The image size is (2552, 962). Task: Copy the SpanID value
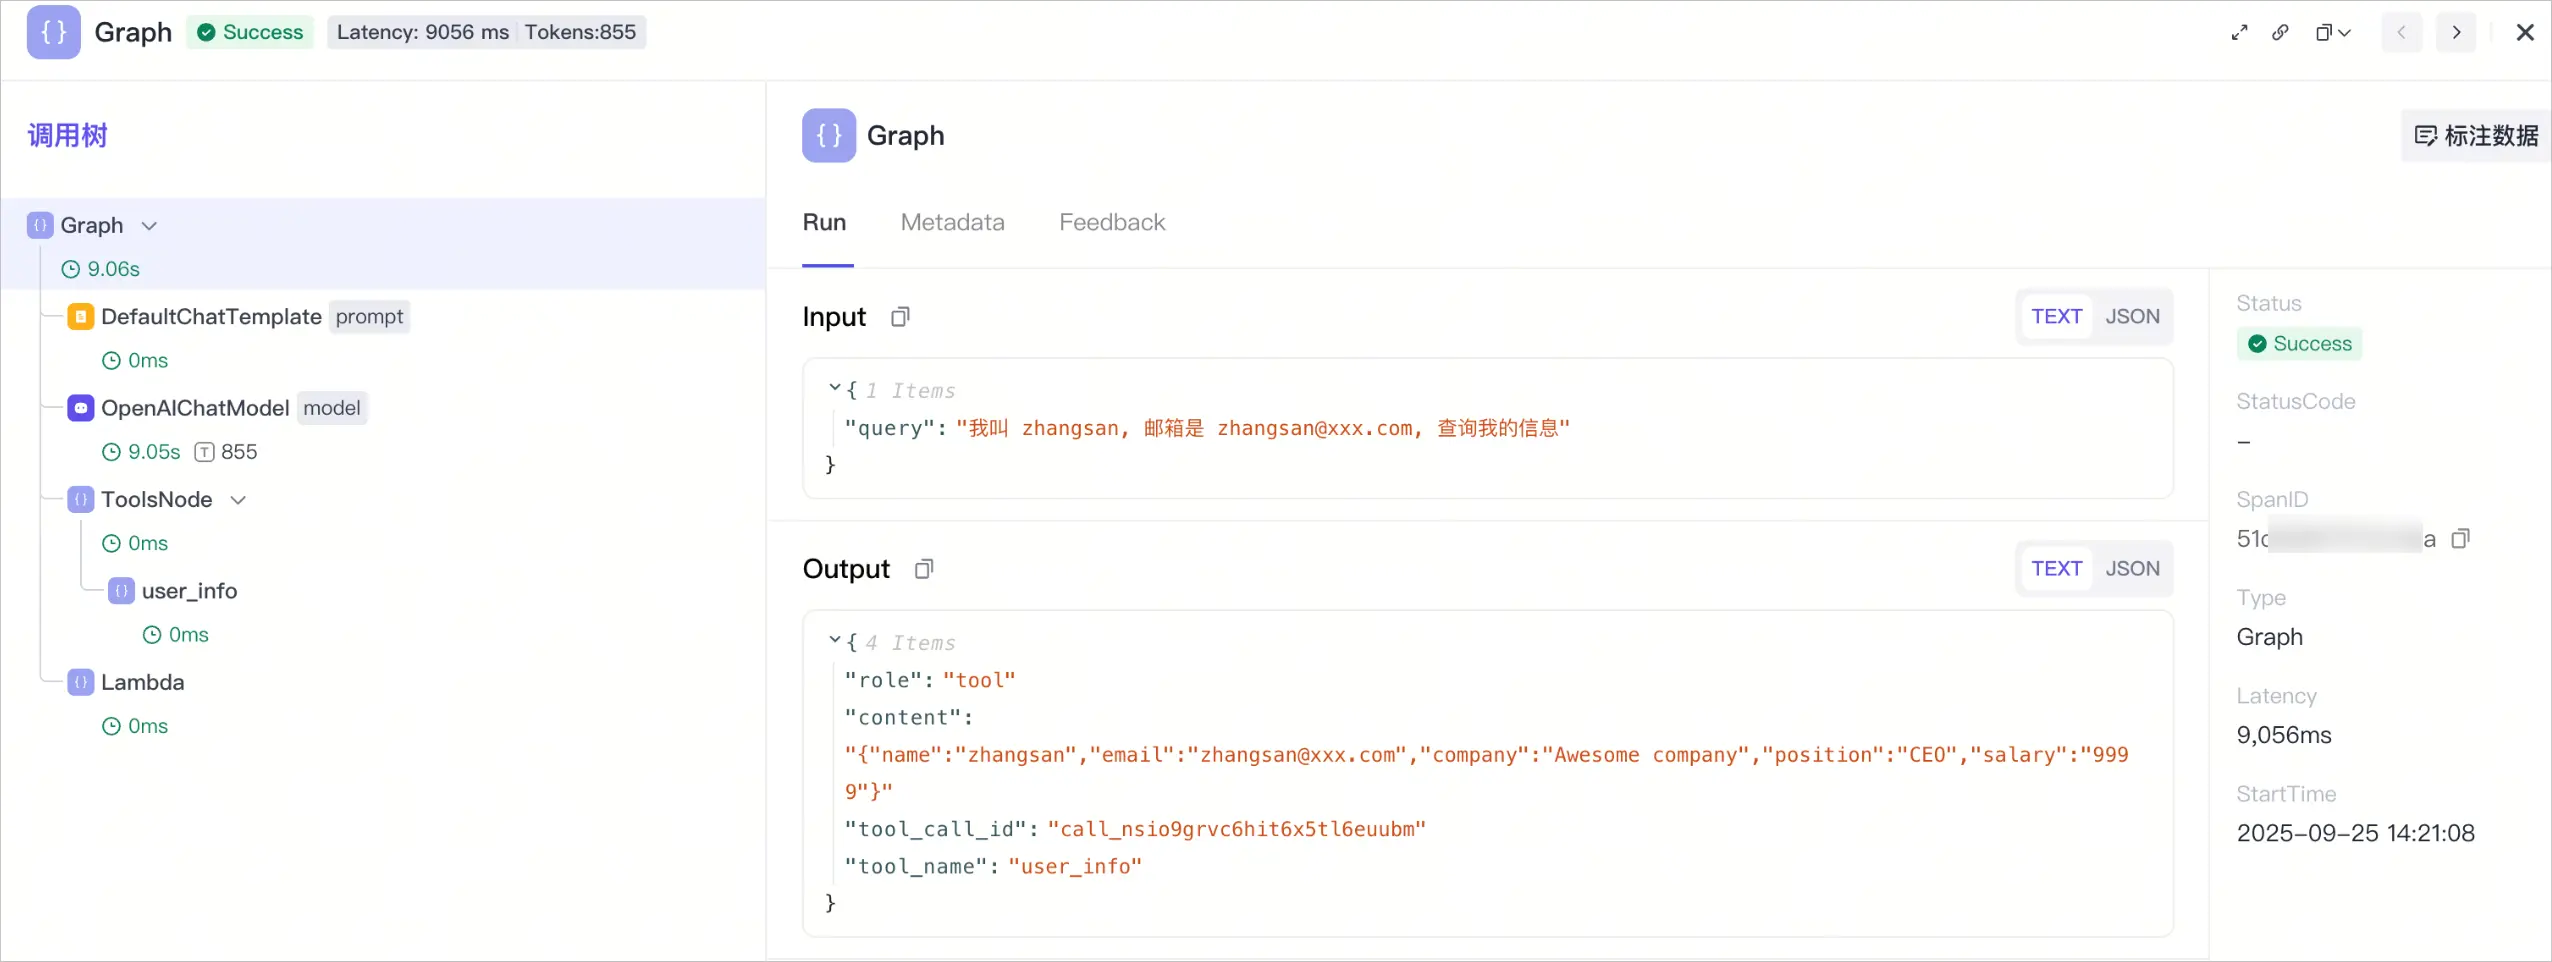(x=2460, y=539)
